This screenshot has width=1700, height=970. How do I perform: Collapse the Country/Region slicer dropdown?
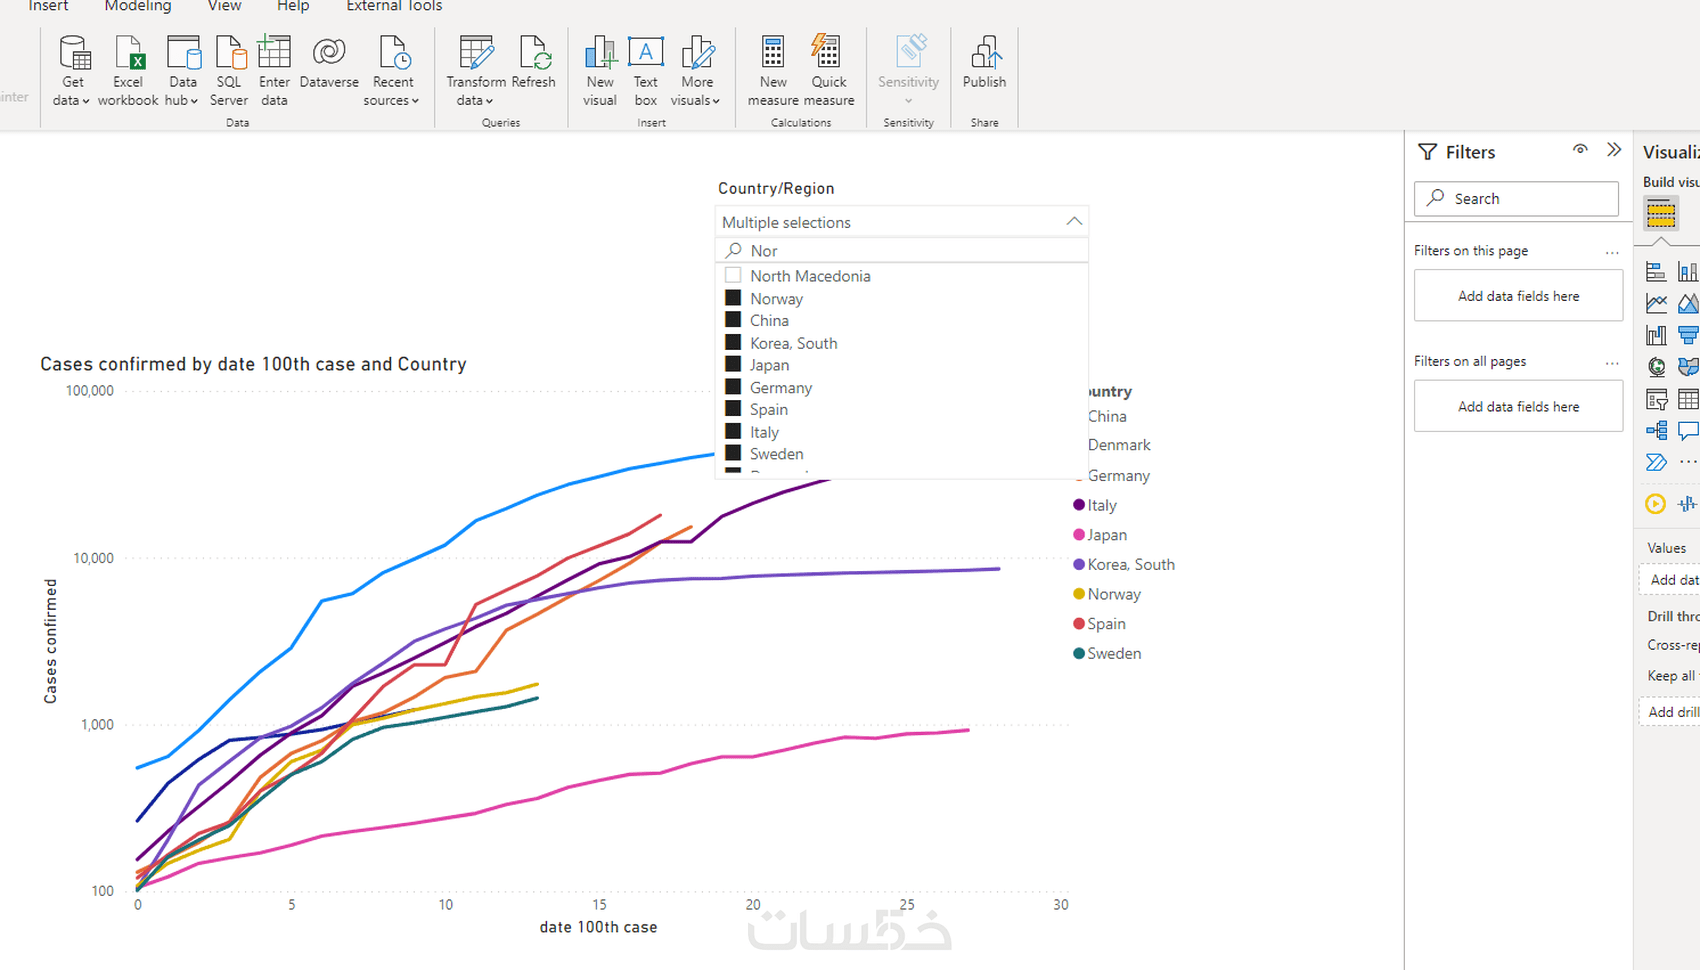tap(1074, 222)
